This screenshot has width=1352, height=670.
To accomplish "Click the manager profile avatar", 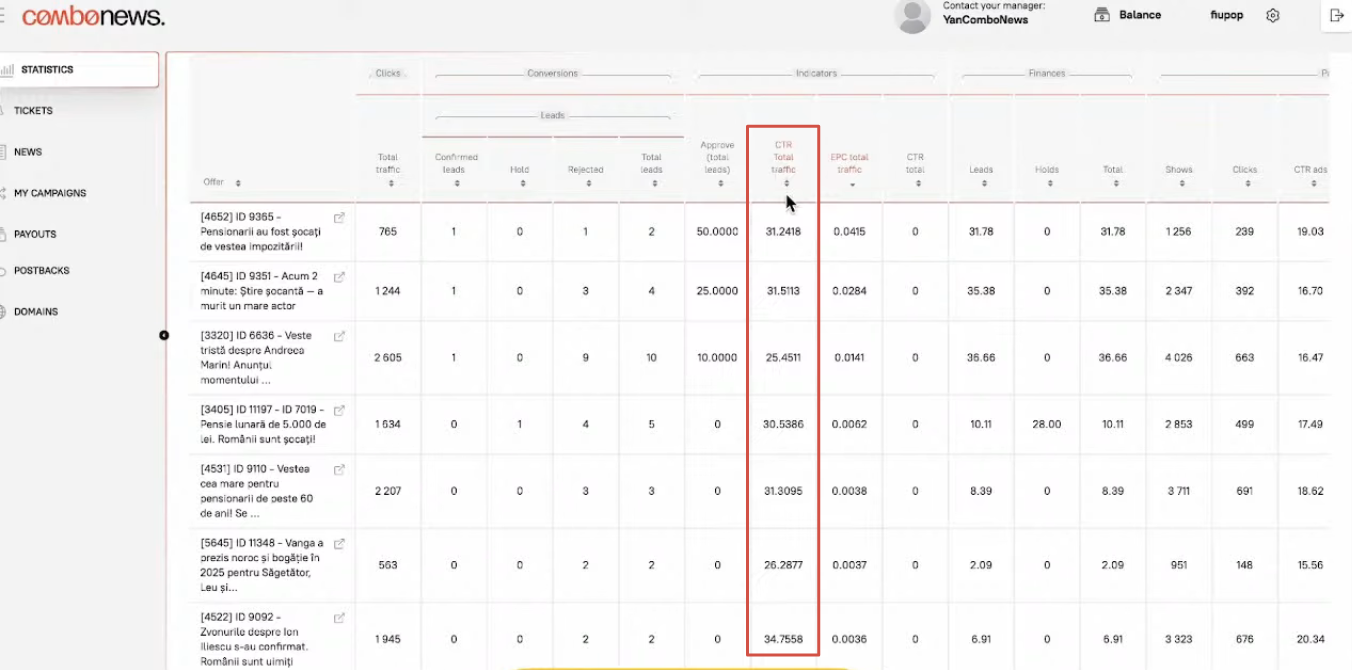I will pos(911,16).
